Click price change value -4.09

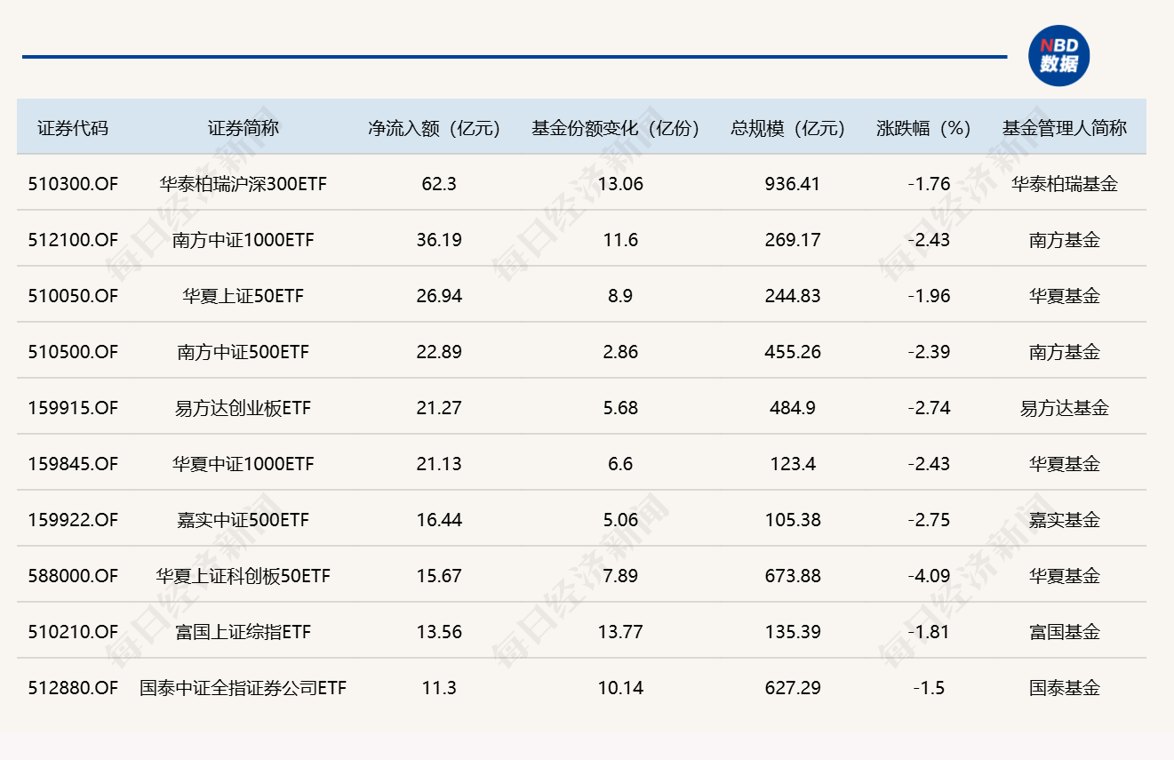pos(928,576)
